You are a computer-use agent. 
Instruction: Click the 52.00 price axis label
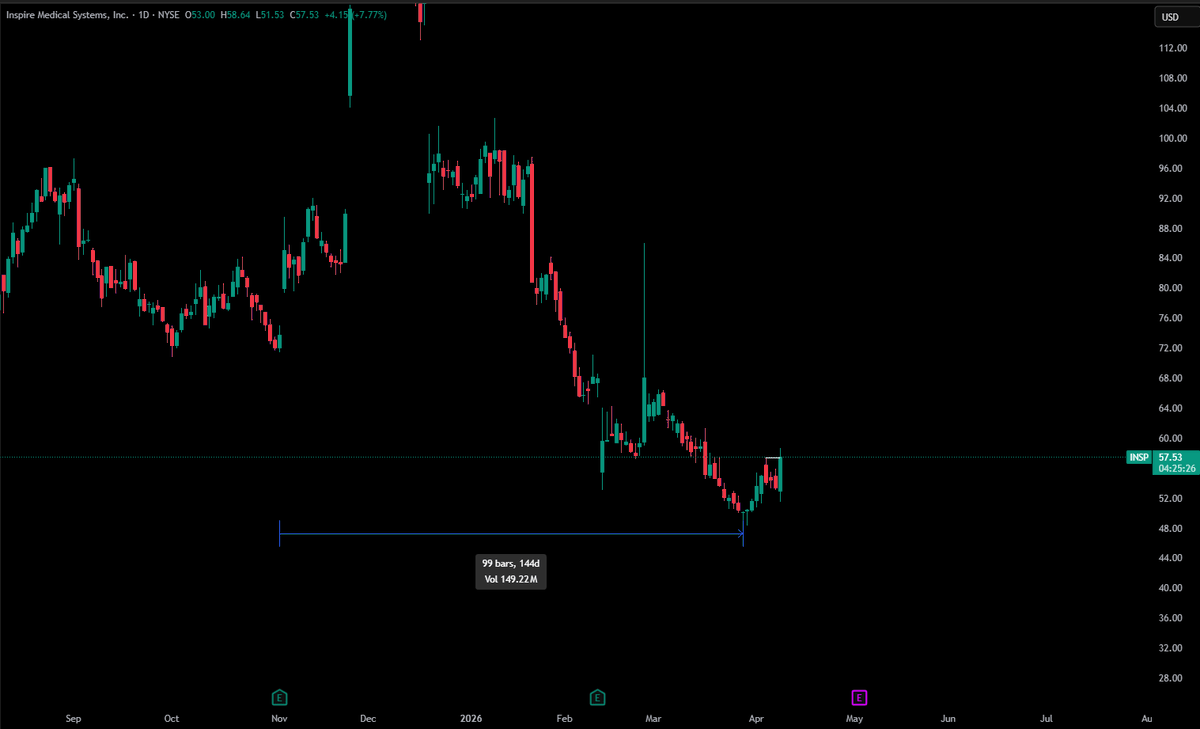pyautogui.click(x=1171, y=498)
